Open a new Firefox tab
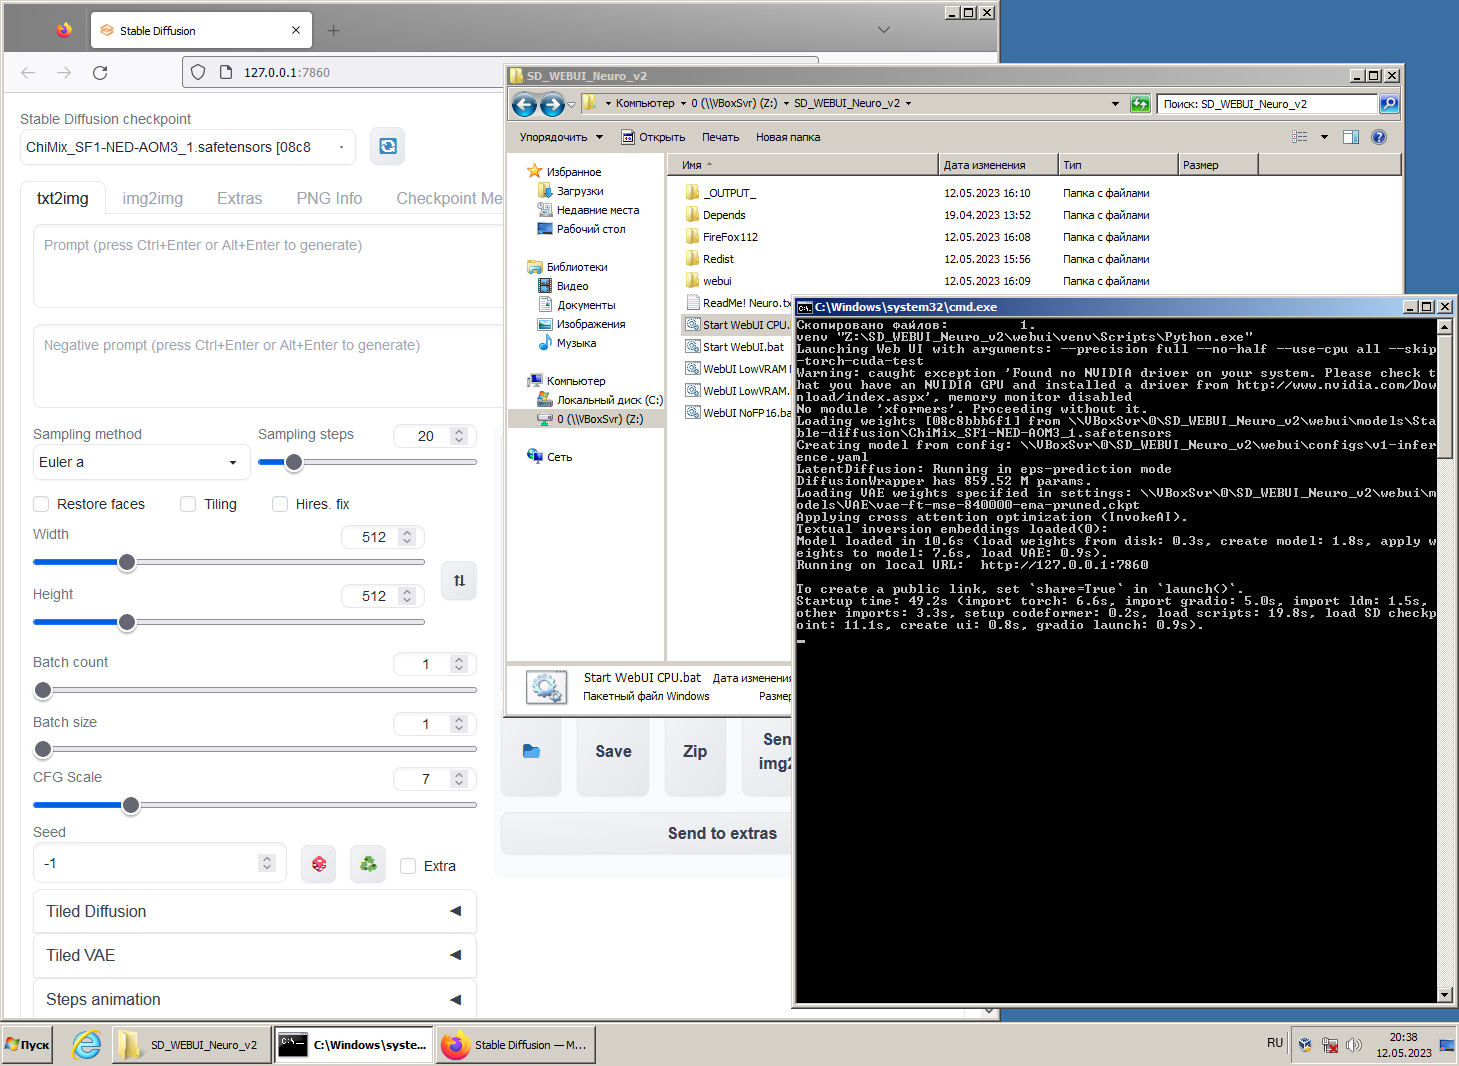Viewport: 1459px width, 1066px height. point(334,30)
